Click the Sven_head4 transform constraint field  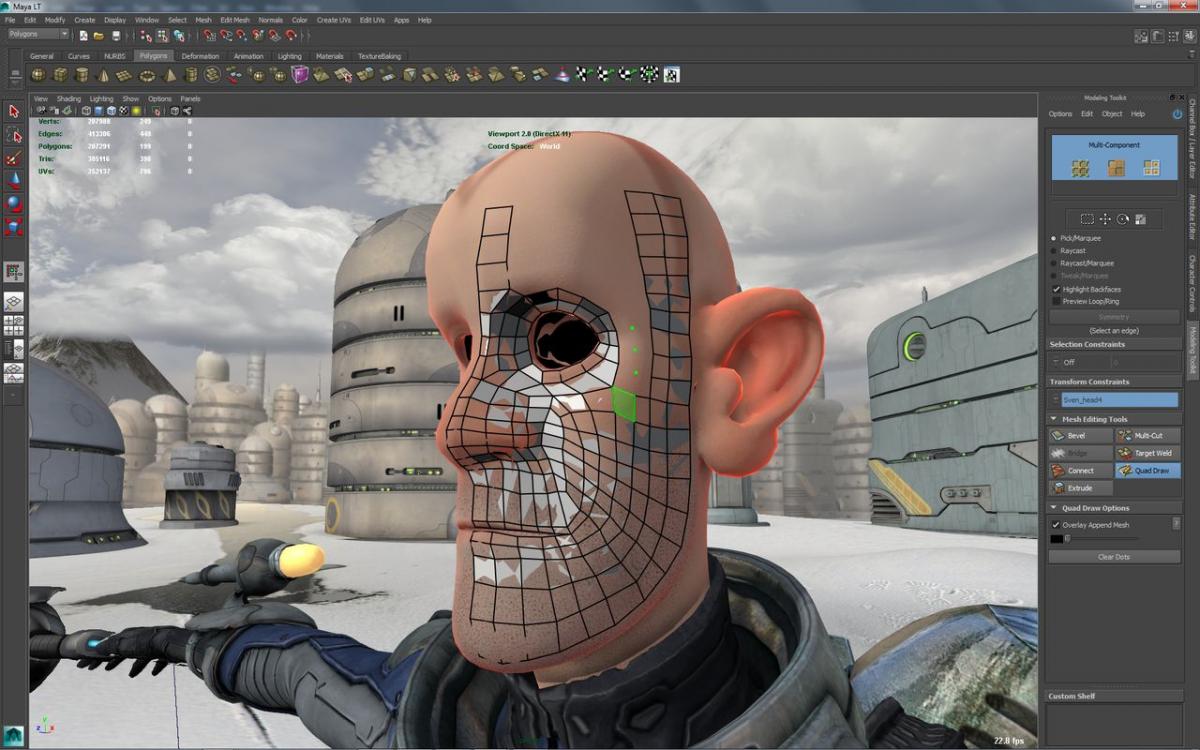1120,400
